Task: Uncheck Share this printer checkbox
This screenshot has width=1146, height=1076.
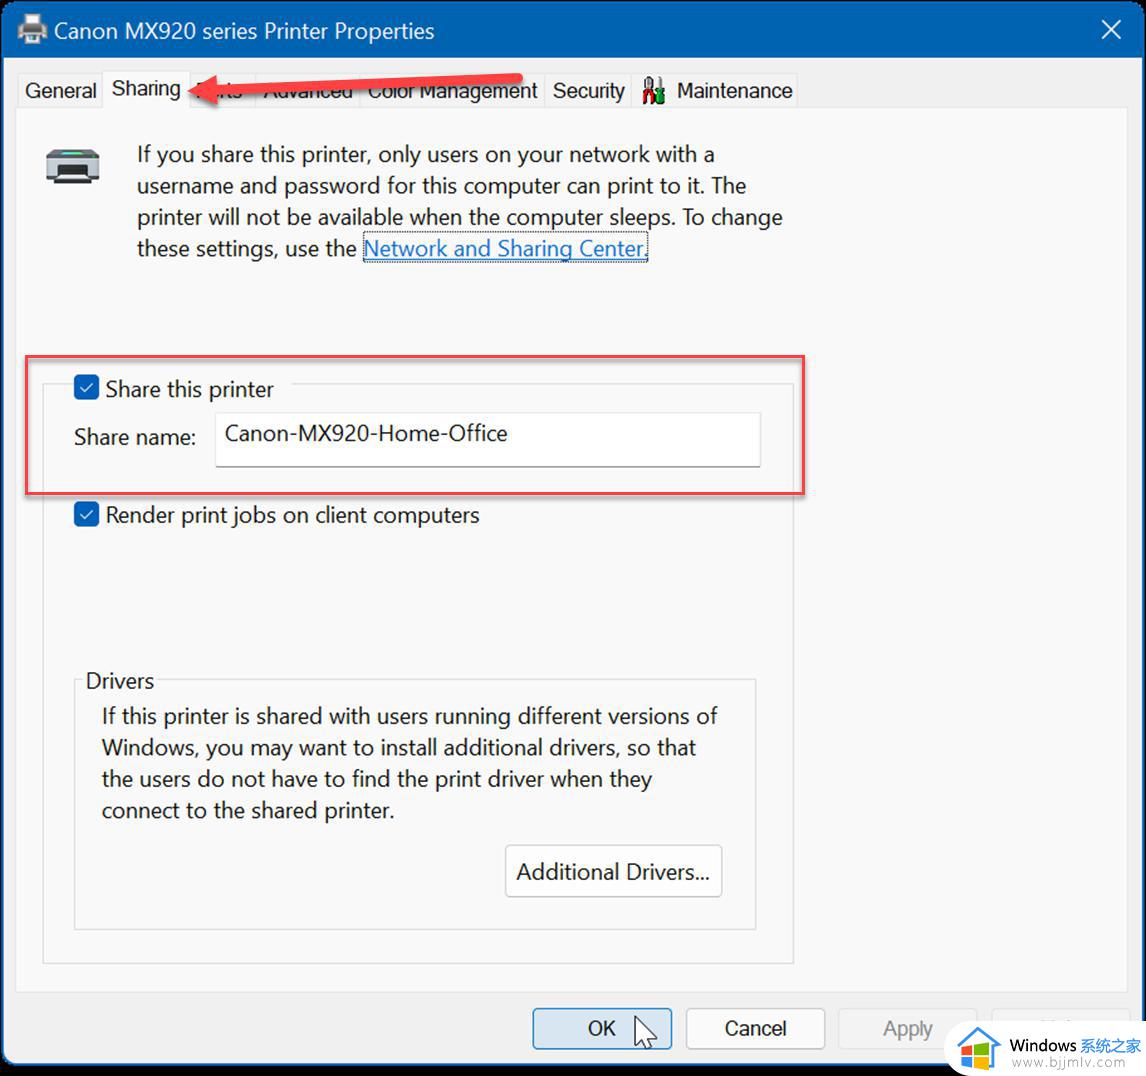Action: [86, 387]
